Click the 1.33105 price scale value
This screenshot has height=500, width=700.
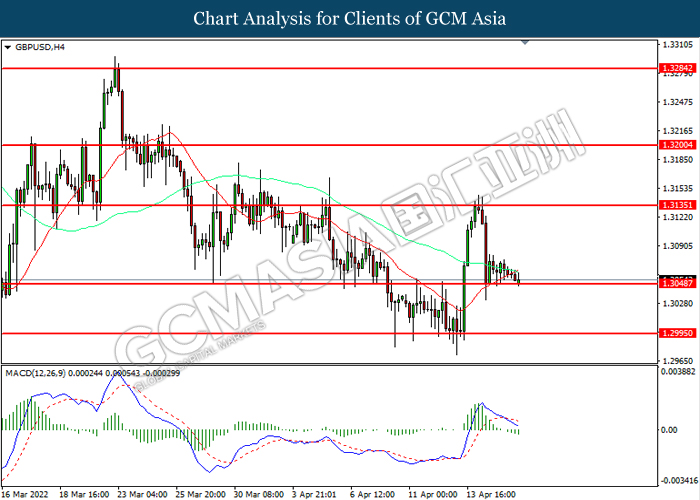pyautogui.click(x=678, y=45)
